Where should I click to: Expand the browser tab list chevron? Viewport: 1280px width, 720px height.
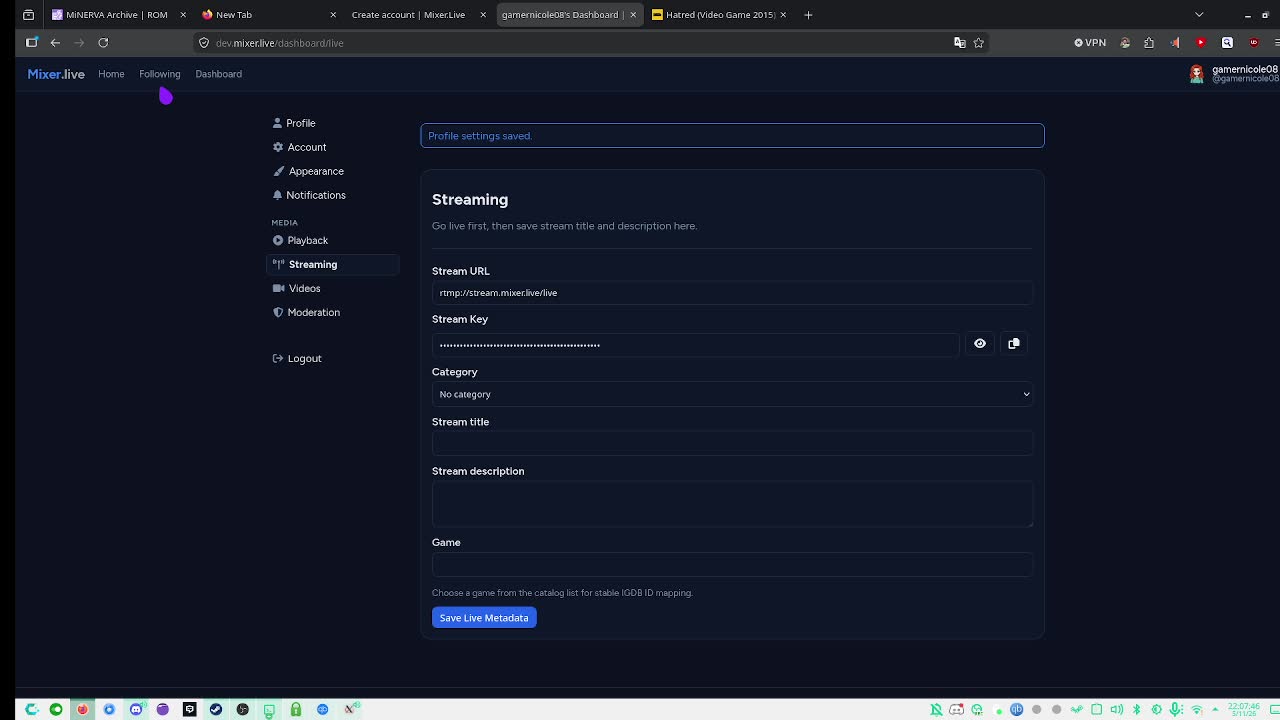coord(1199,15)
